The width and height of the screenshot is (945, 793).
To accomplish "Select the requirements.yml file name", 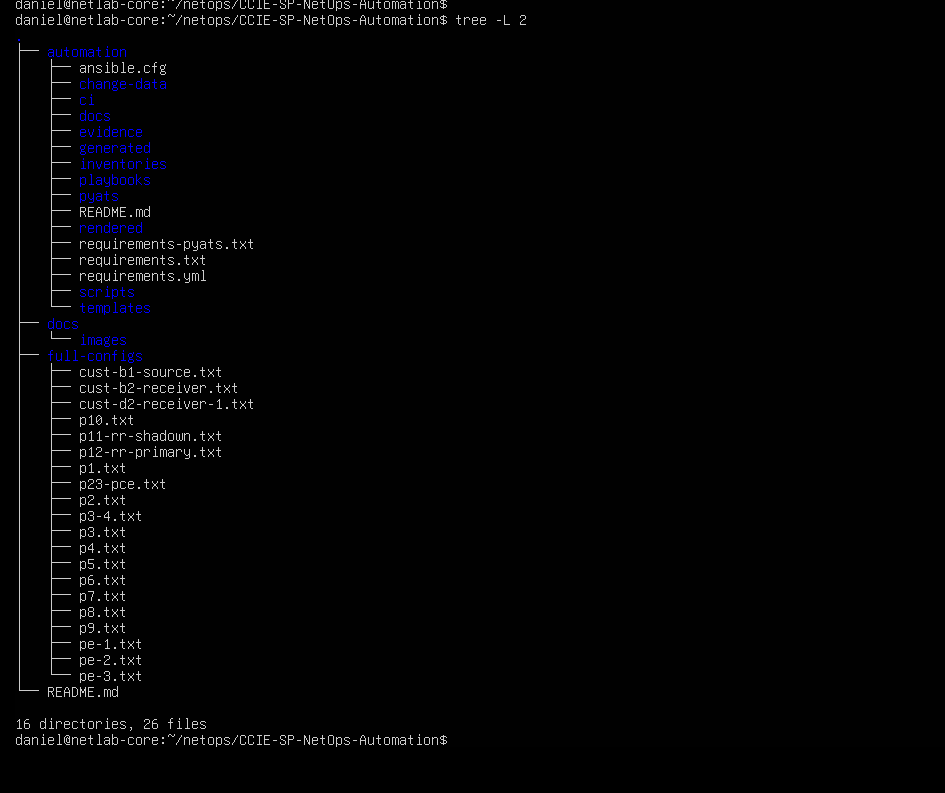I will (x=142, y=276).
